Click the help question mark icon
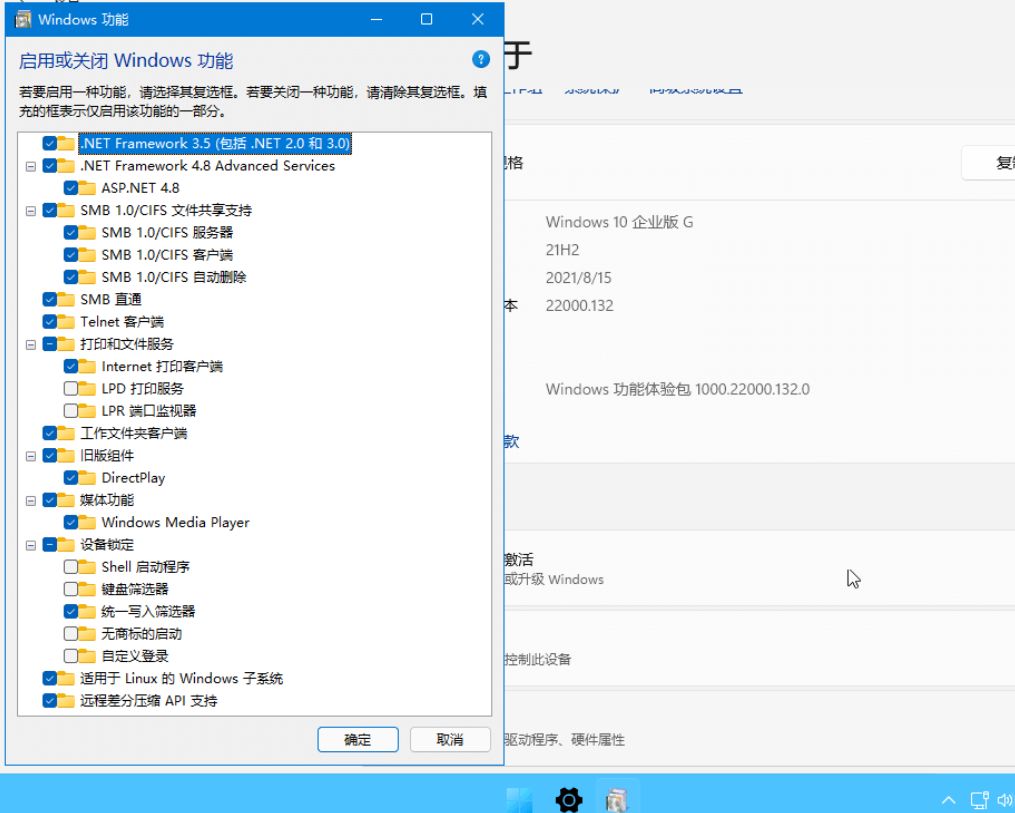 480,60
